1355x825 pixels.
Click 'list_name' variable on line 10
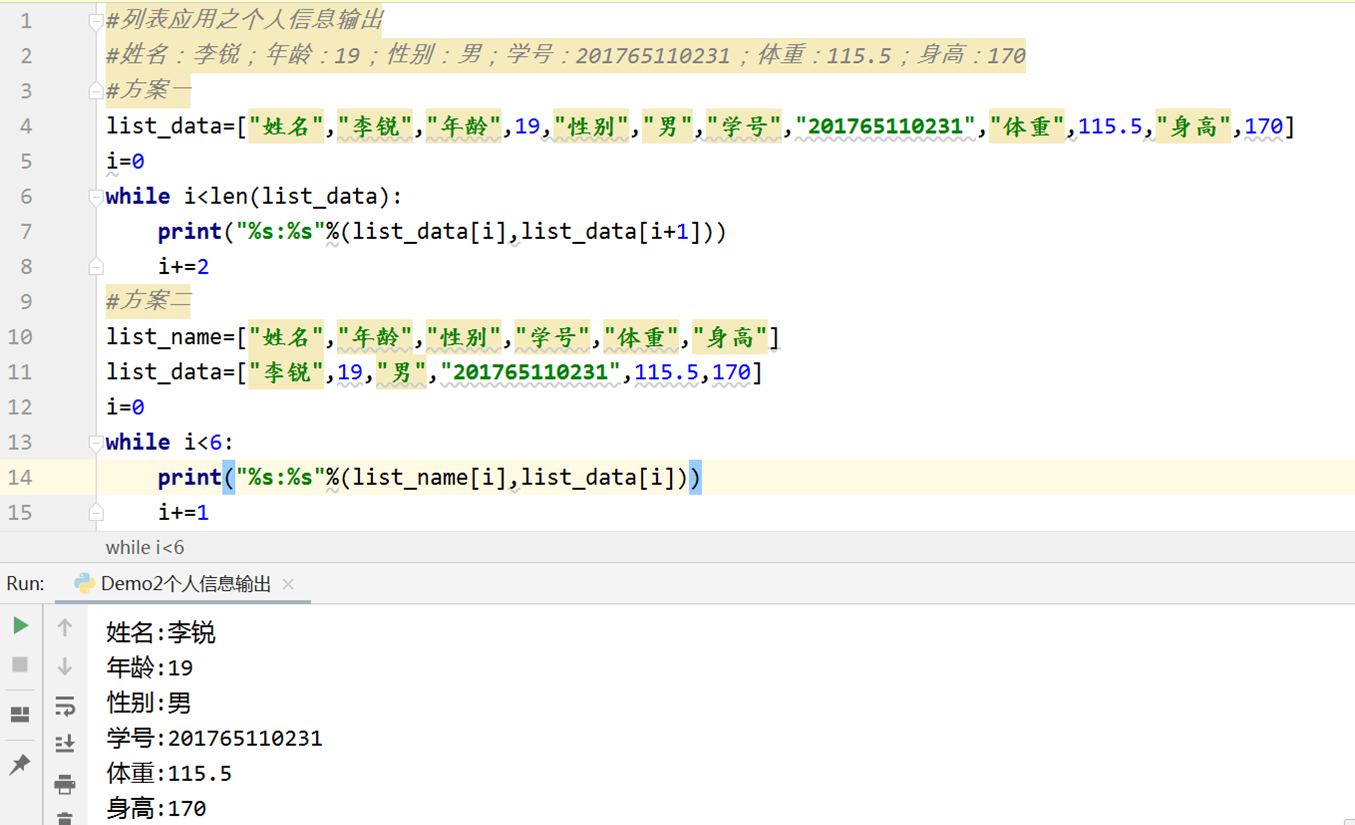pyautogui.click(x=165, y=338)
